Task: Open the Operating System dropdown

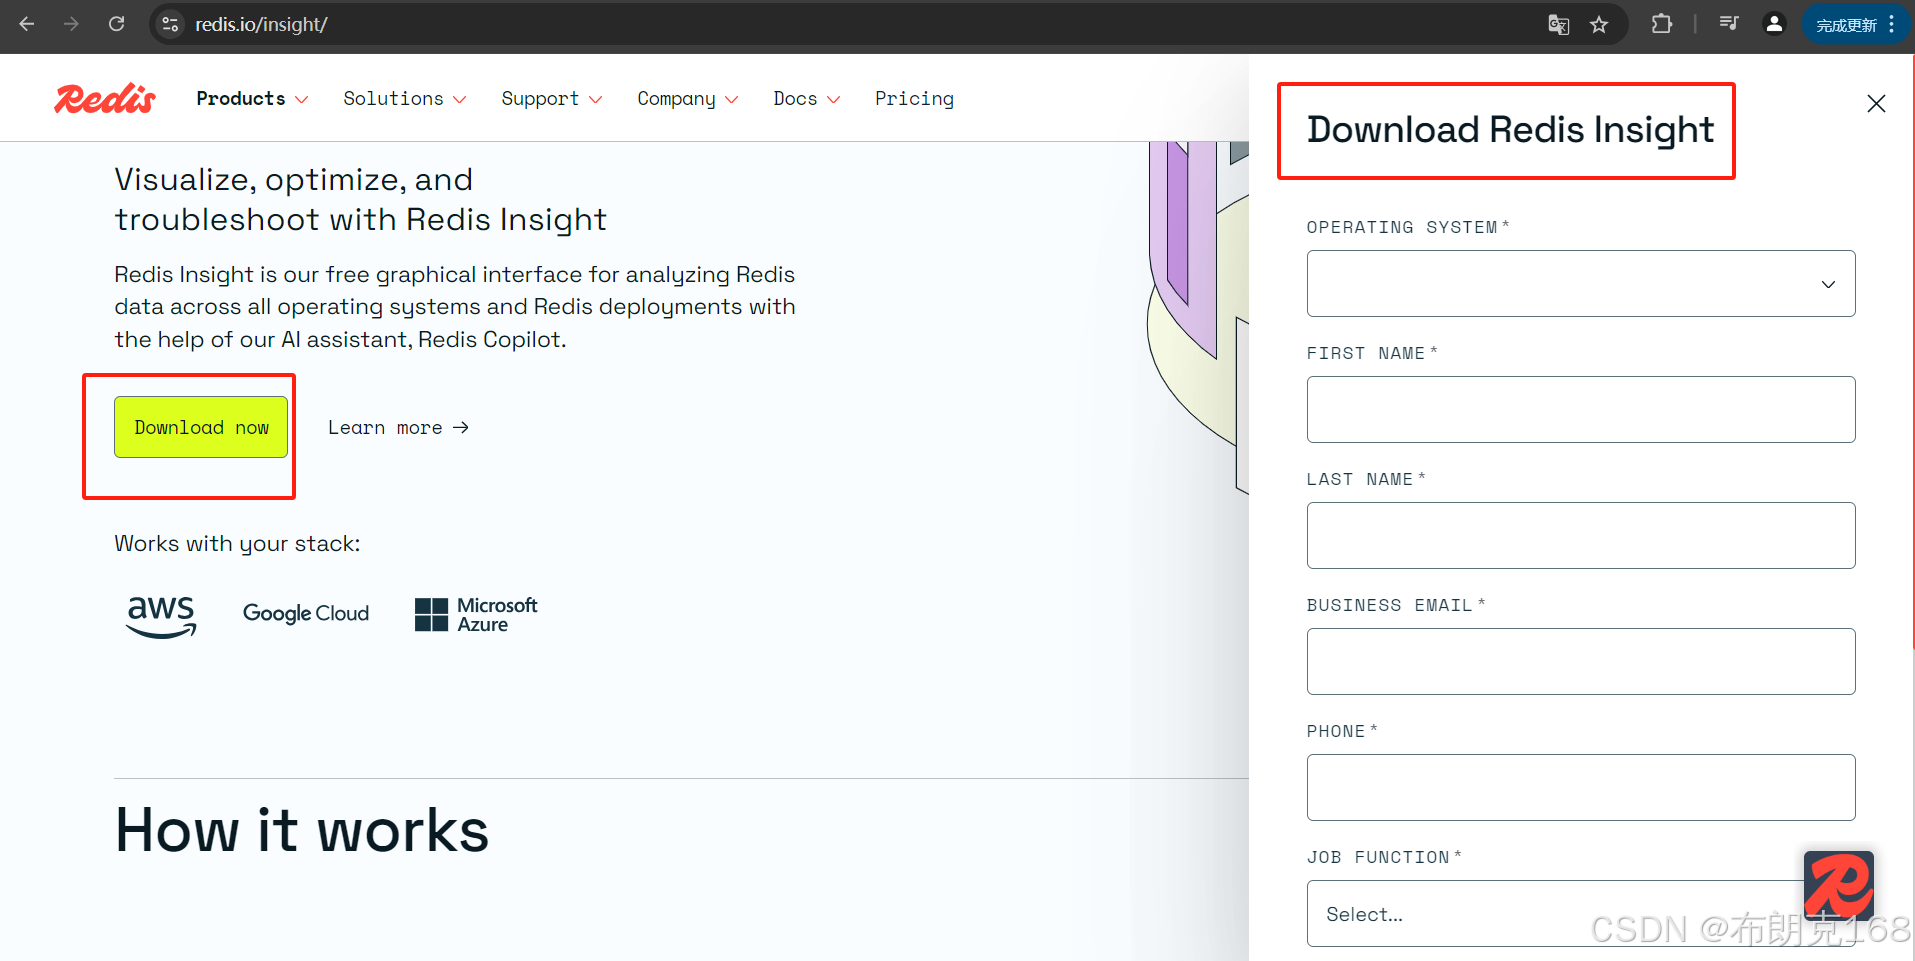Action: tap(1581, 284)
